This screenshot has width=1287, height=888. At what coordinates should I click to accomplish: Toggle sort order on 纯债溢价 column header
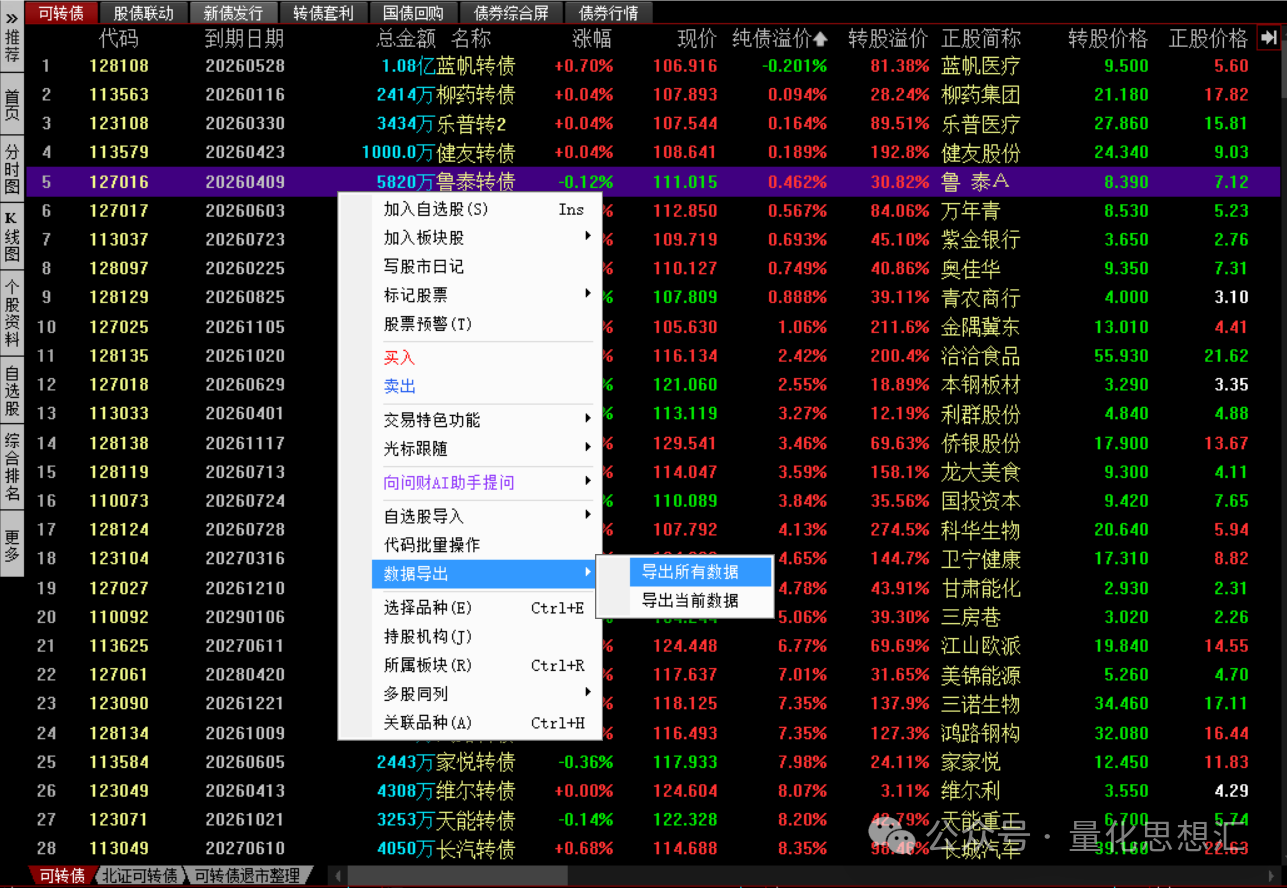(779, 39)
